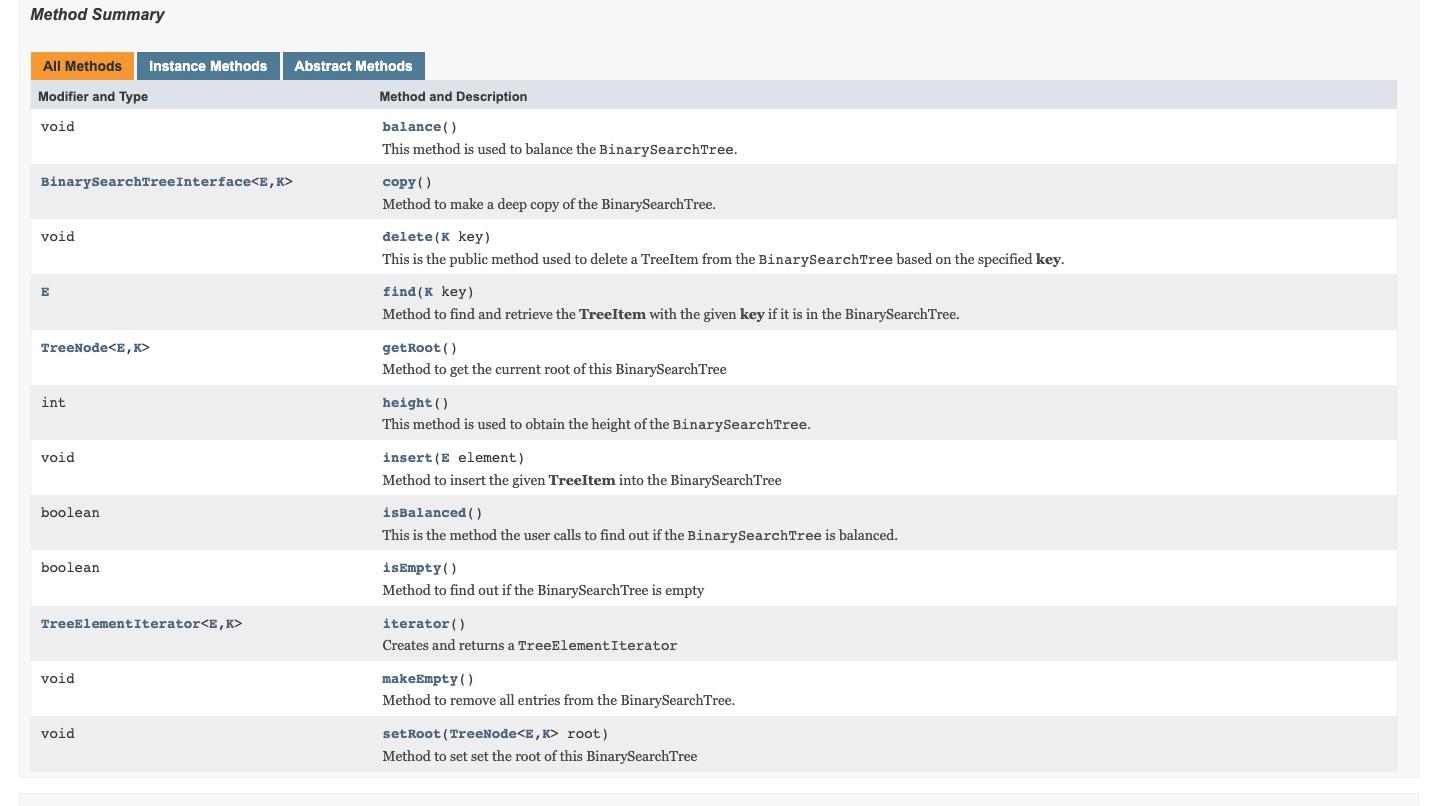This screenshot has width=1438, height=806.
Task: Switch to the Abstract Methods tab
Action: (353, 66)
